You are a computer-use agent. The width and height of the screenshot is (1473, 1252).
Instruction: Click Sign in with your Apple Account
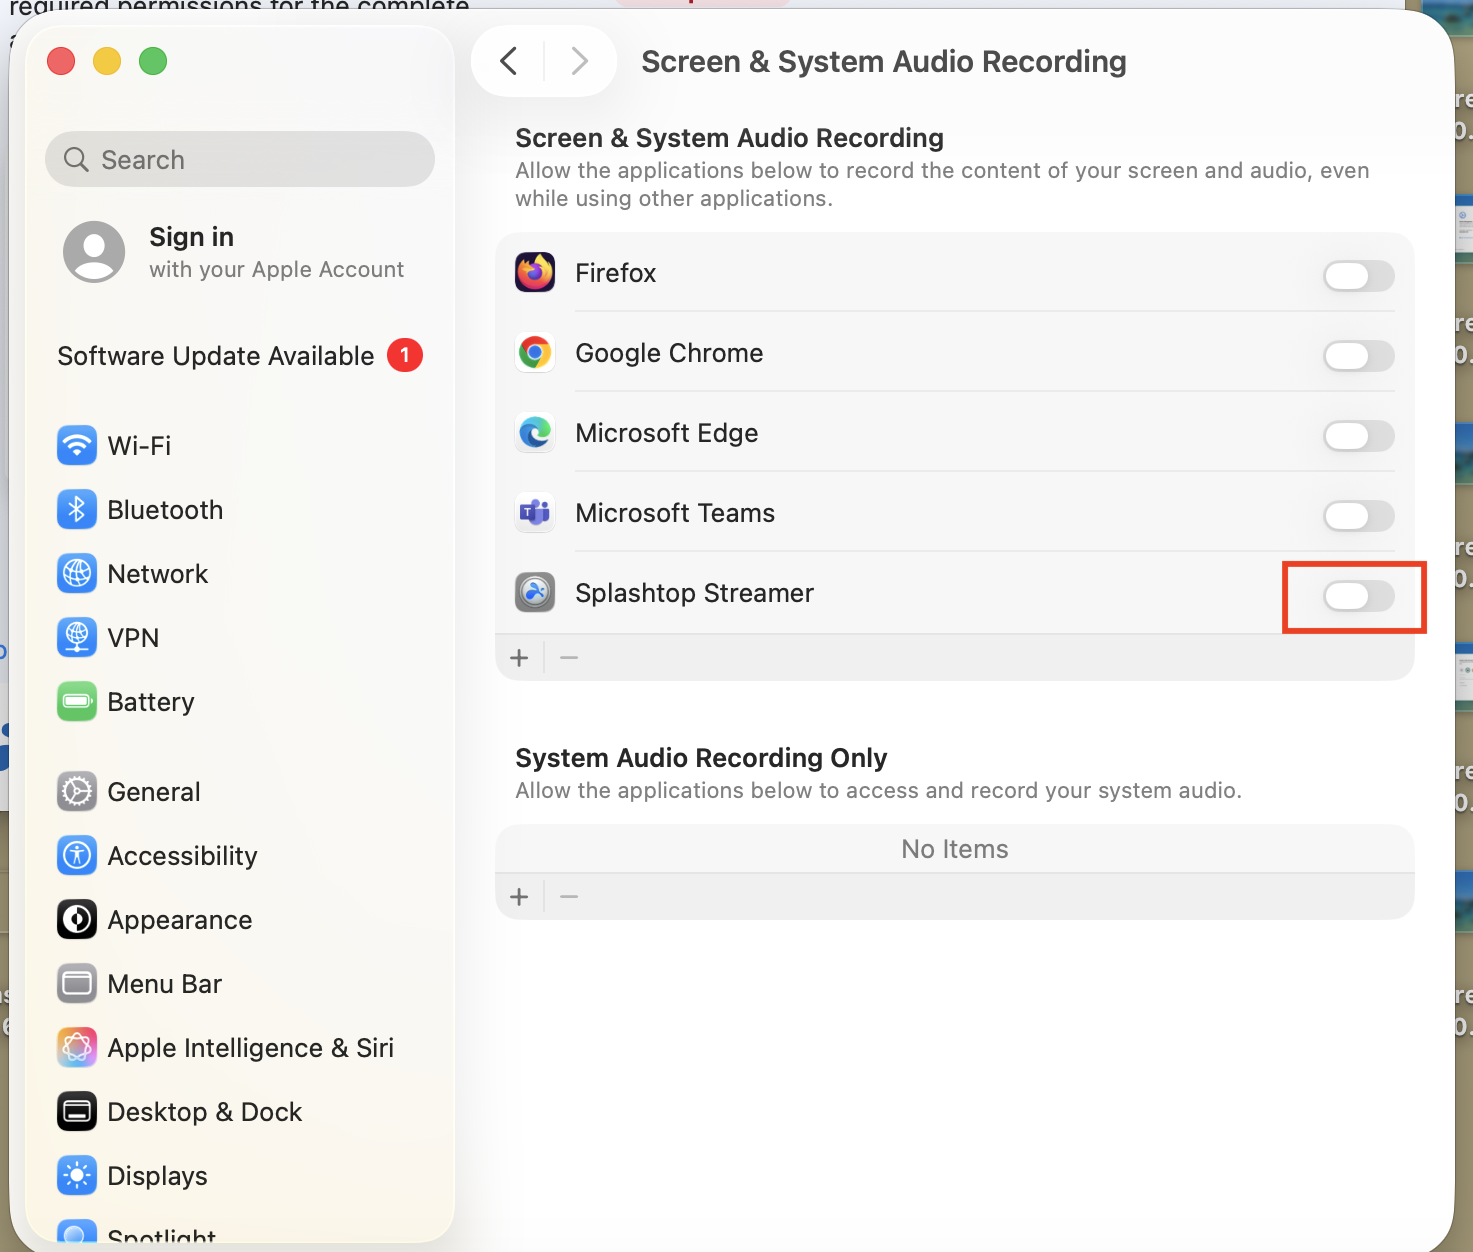[x=235, y=252]
